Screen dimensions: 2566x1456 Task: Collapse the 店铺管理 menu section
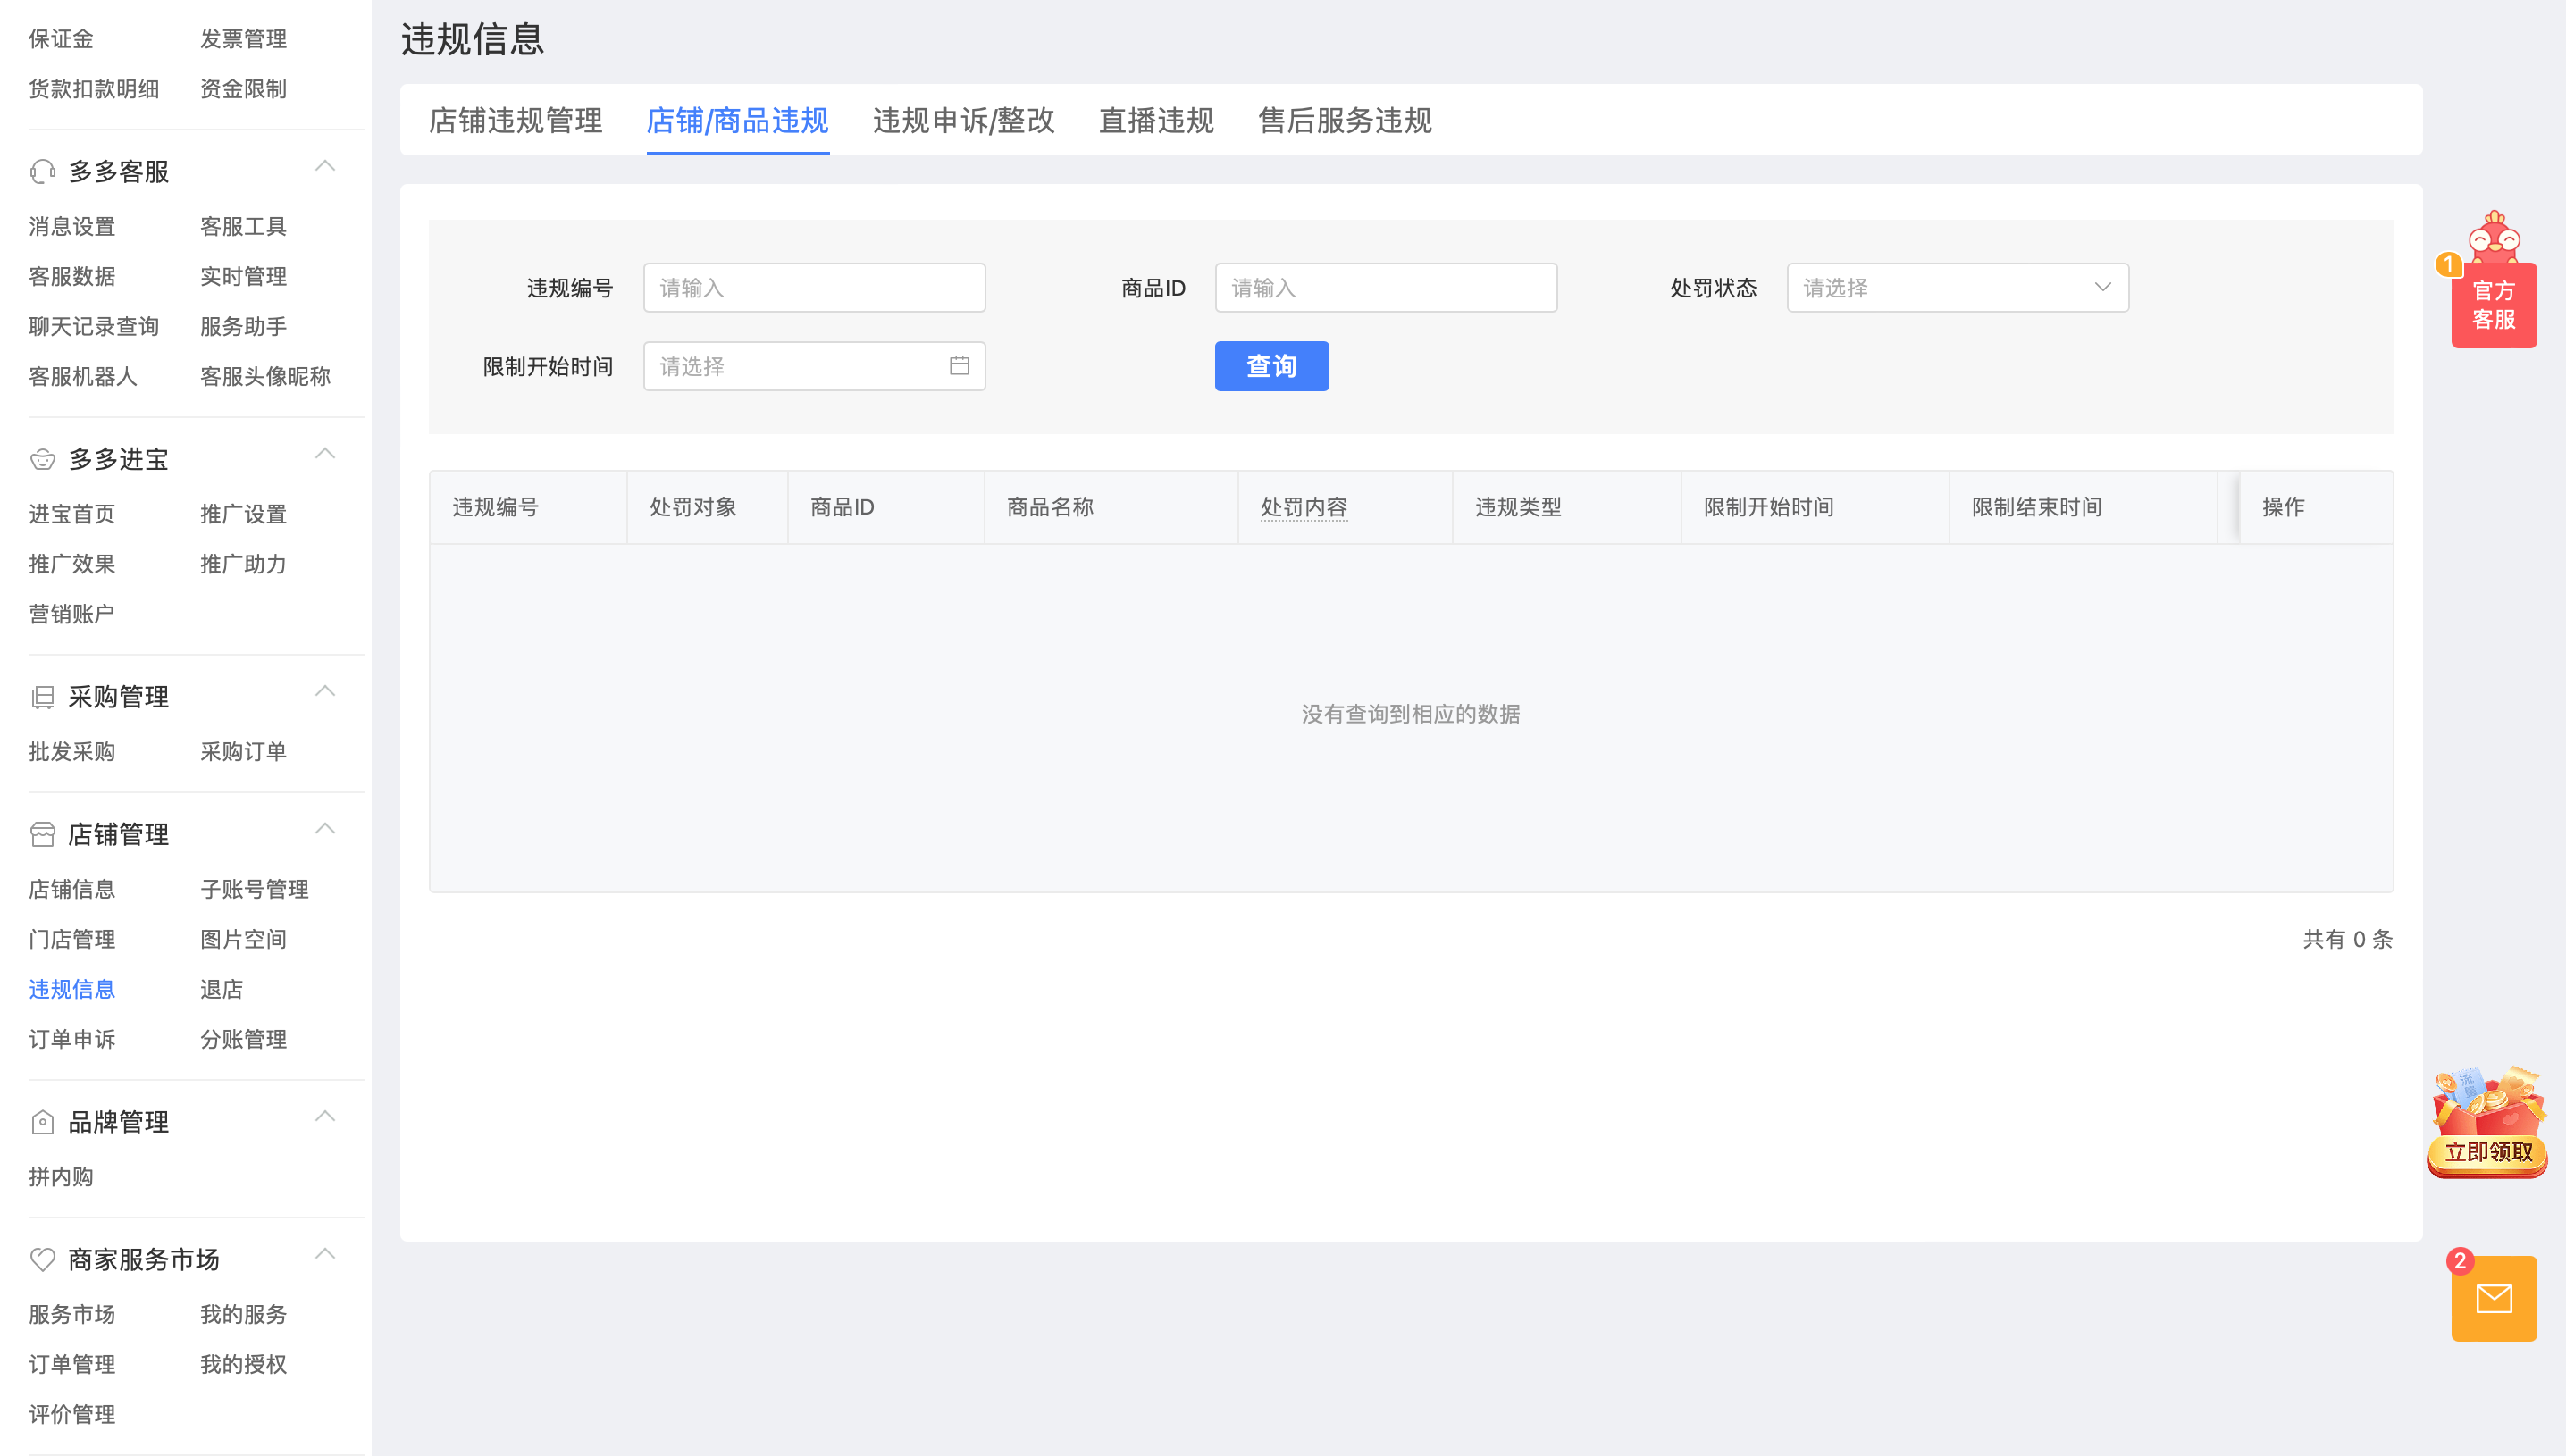tap(325, 829)
